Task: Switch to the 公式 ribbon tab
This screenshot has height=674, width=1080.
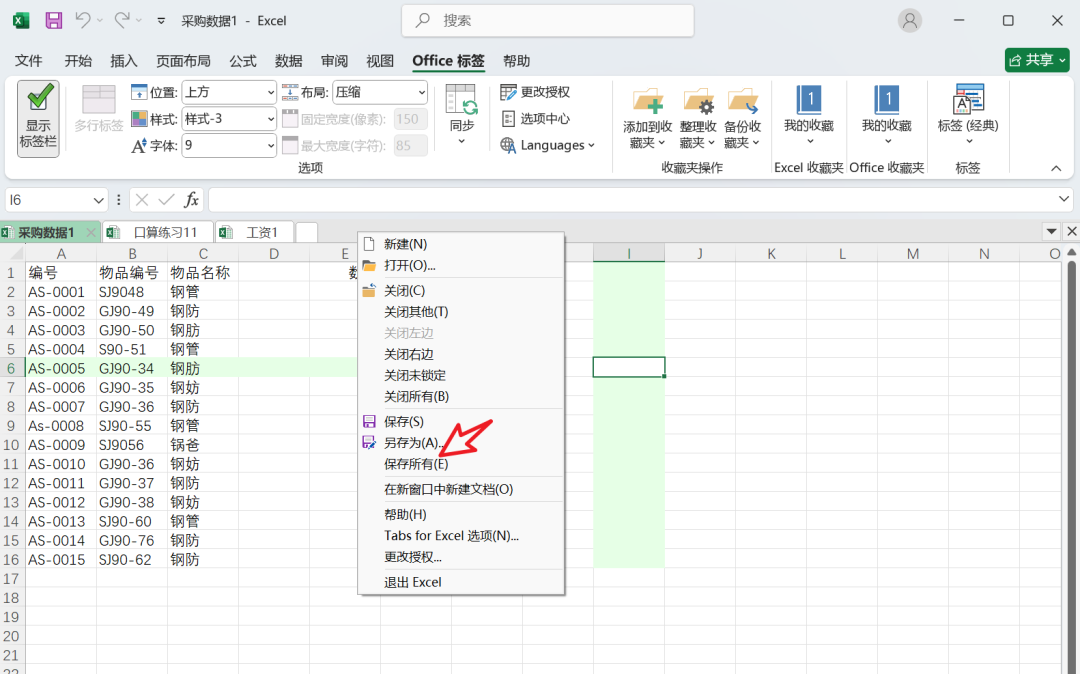Action: pyautogui.click(x=243, y=61)
